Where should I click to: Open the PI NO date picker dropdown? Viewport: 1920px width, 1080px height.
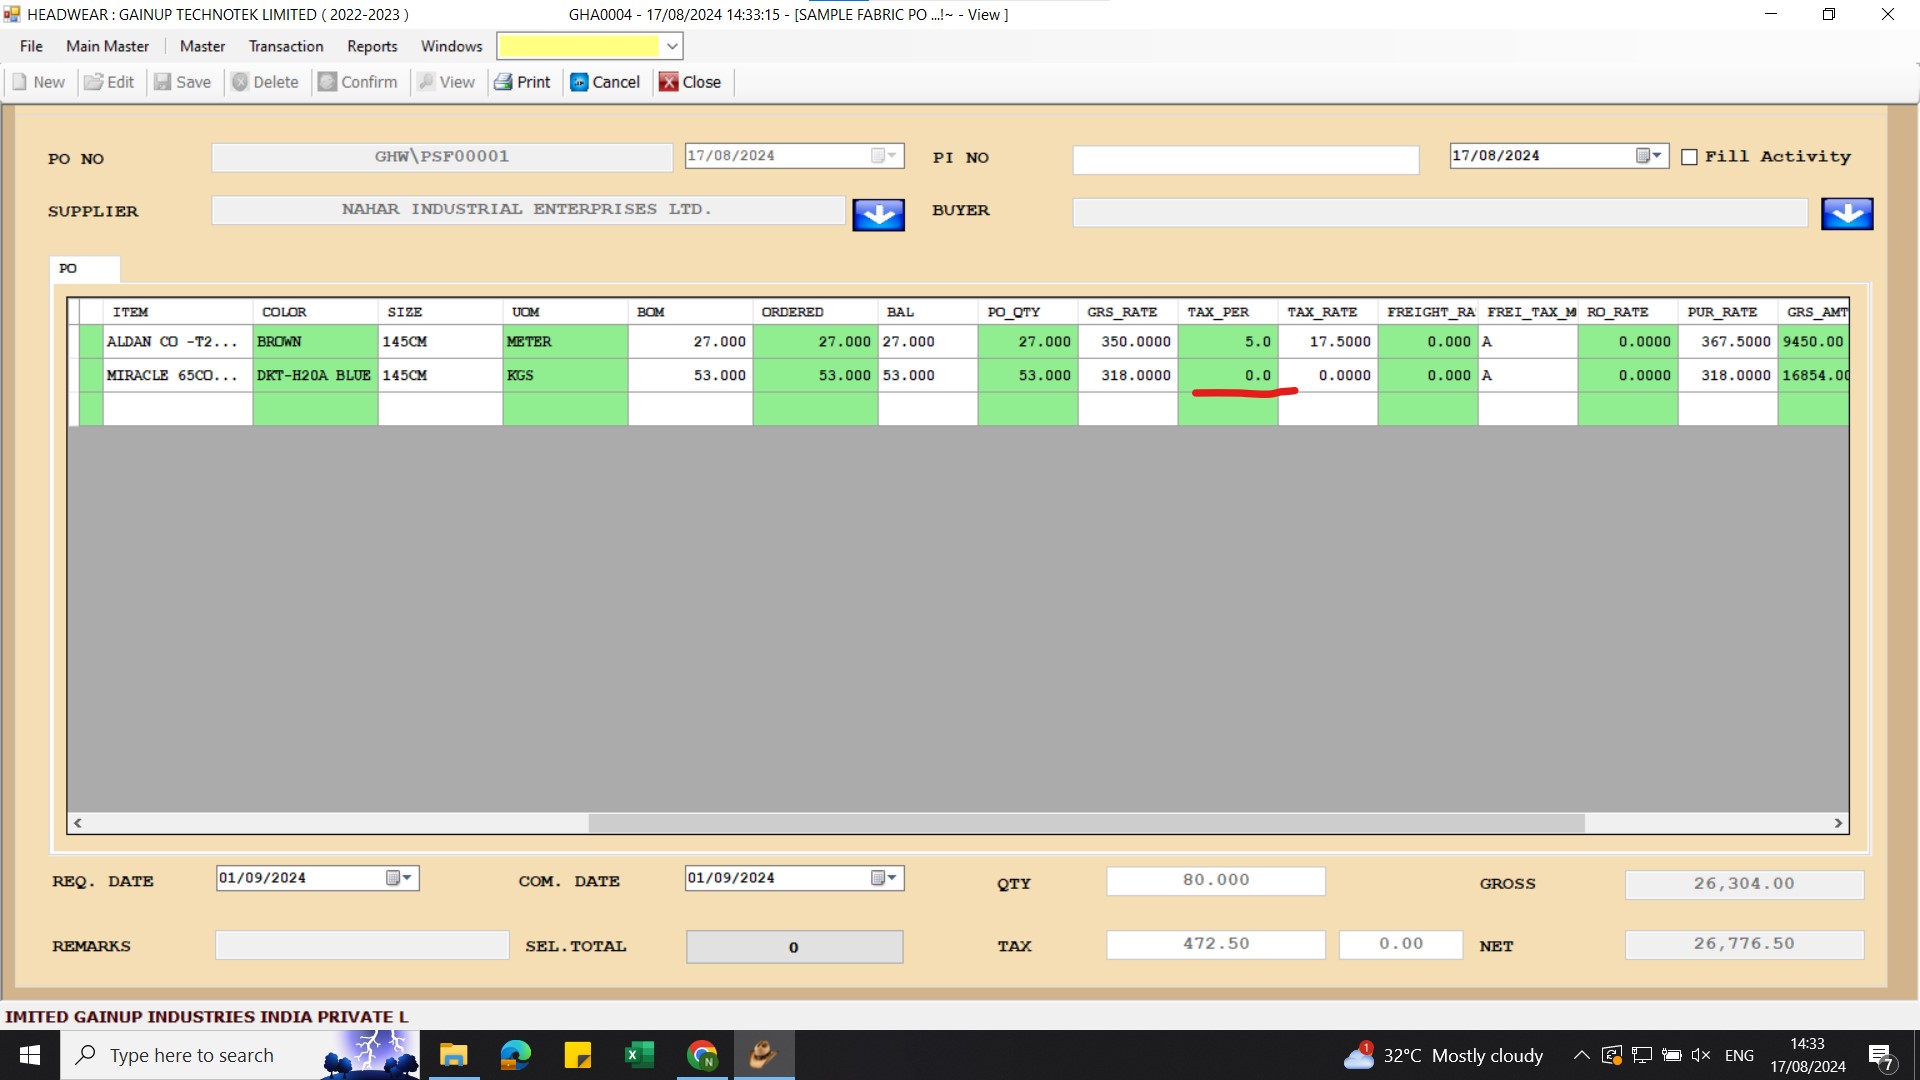tap(1649, 155)
